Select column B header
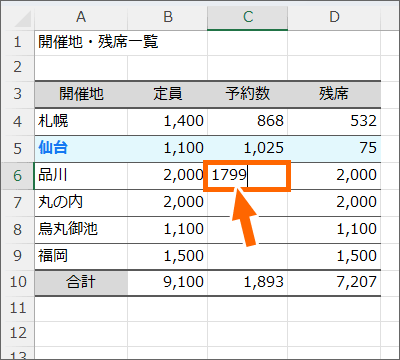Viewport: 400px width, 360px height. point(168,17)
